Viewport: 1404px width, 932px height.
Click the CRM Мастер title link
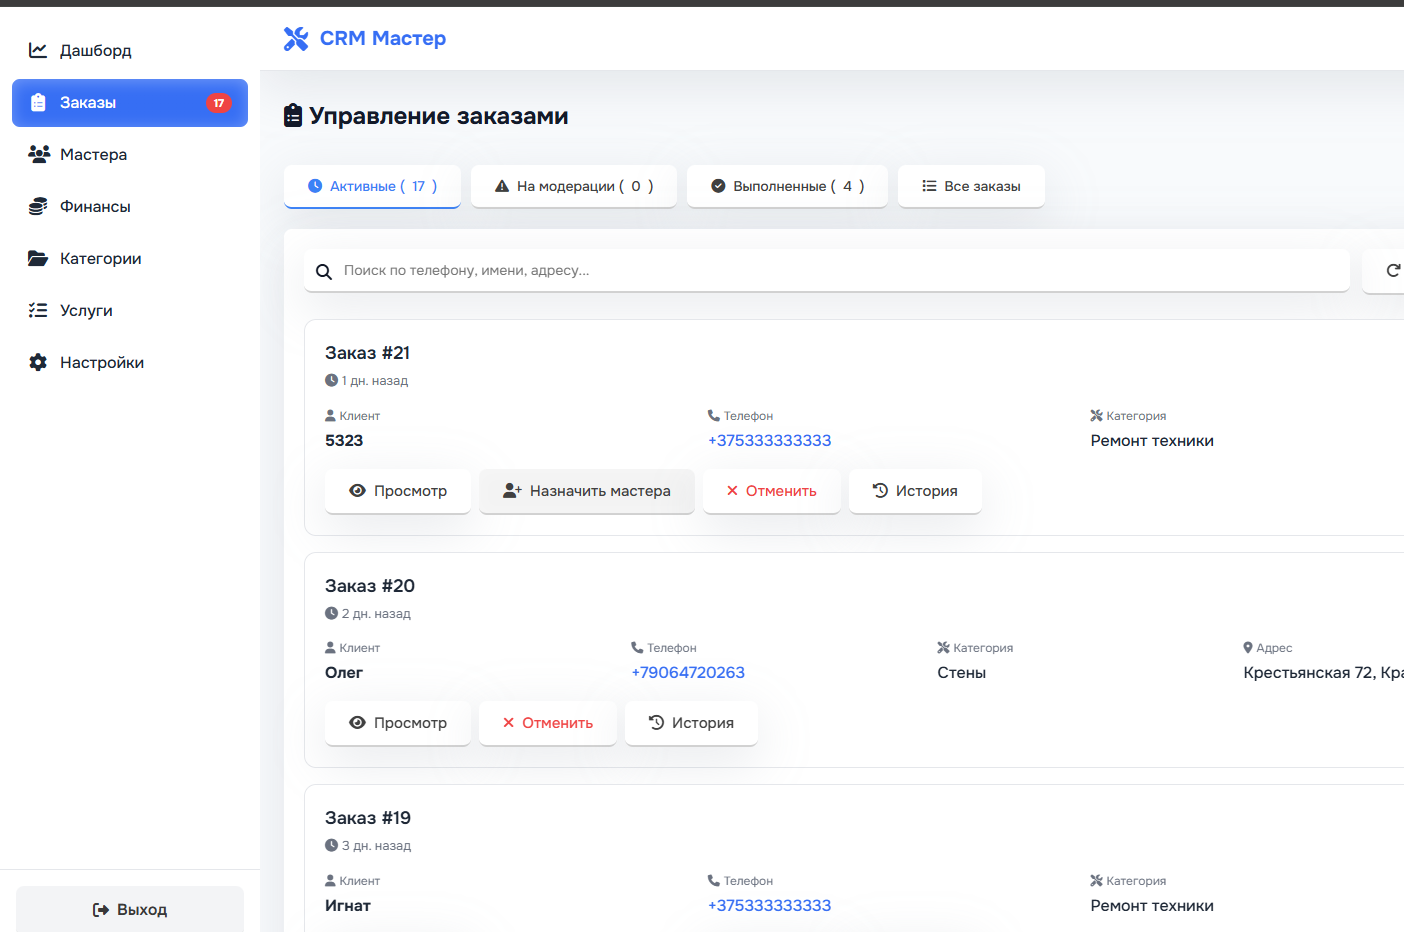pyautogui.click(x=383, y=38)
